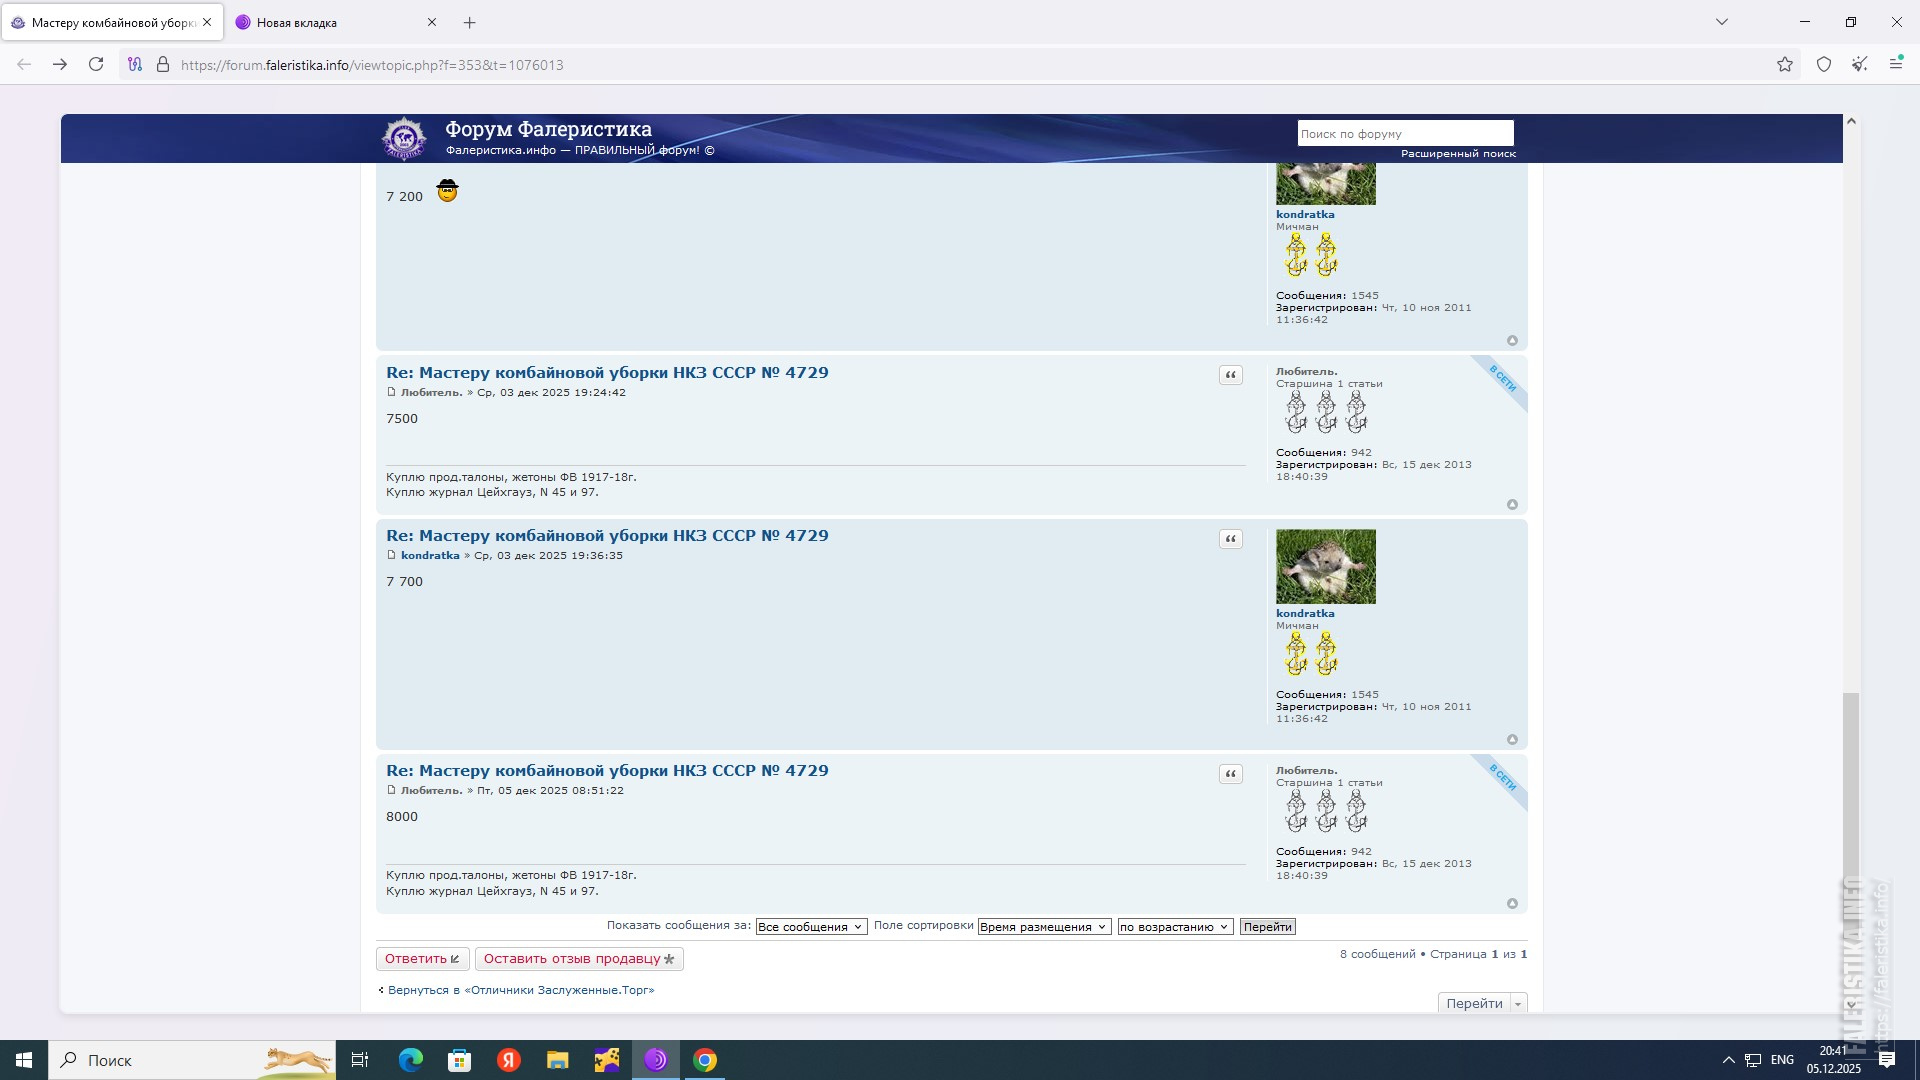Bookmark page with star icon
This screenshot has width=1920, height=1080.
click(x=1785, y=65)
